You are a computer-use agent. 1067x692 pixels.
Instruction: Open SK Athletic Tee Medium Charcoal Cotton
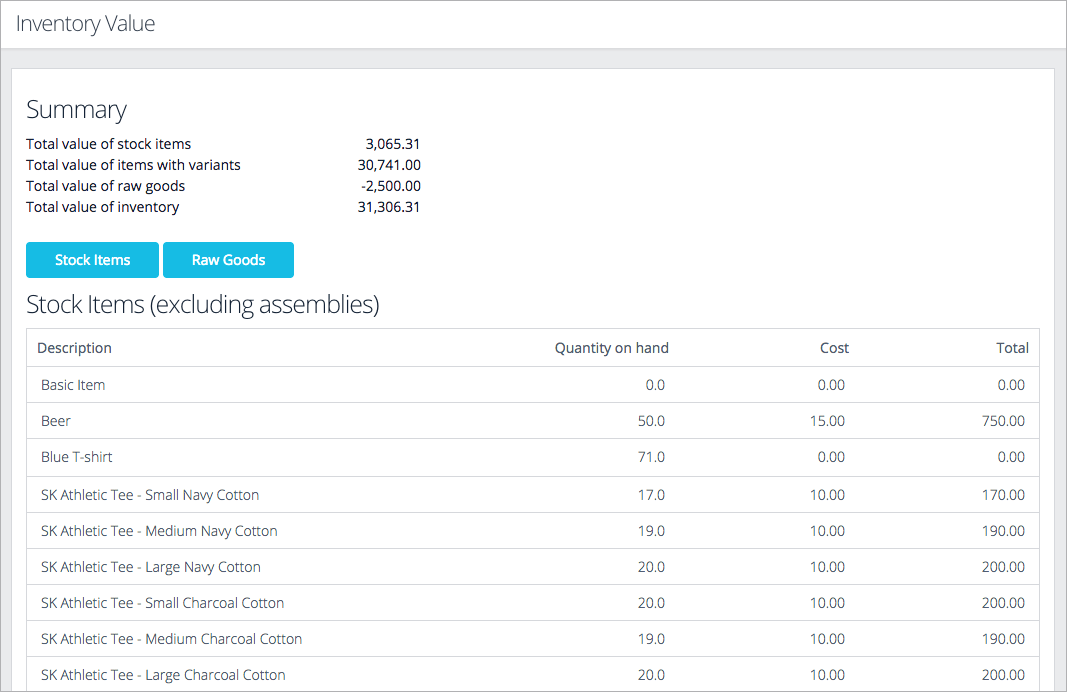tap(171, 639)
